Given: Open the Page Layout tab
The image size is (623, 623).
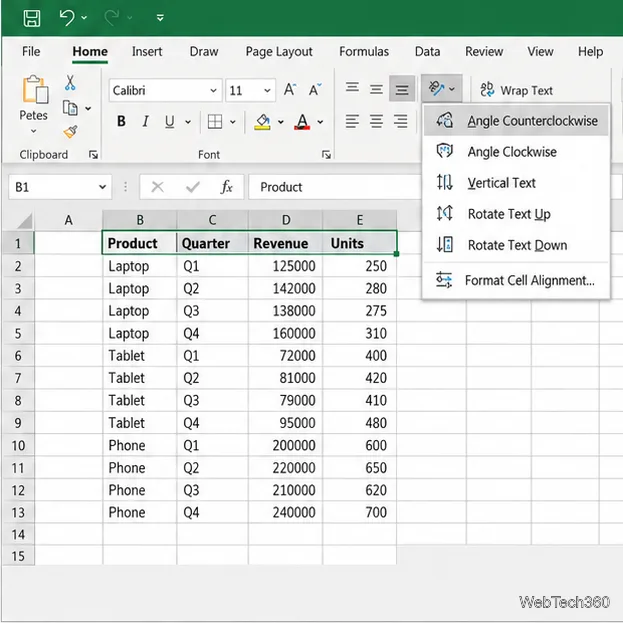Looking at the screenshot, I should pos(279,52).
